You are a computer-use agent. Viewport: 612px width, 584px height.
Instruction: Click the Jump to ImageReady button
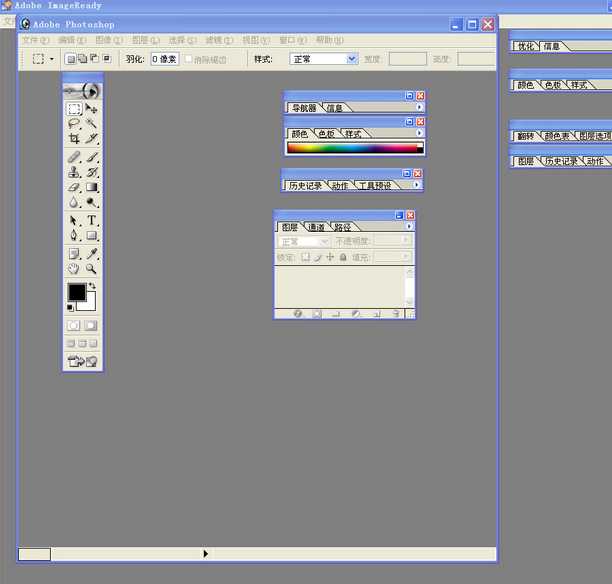83,361
